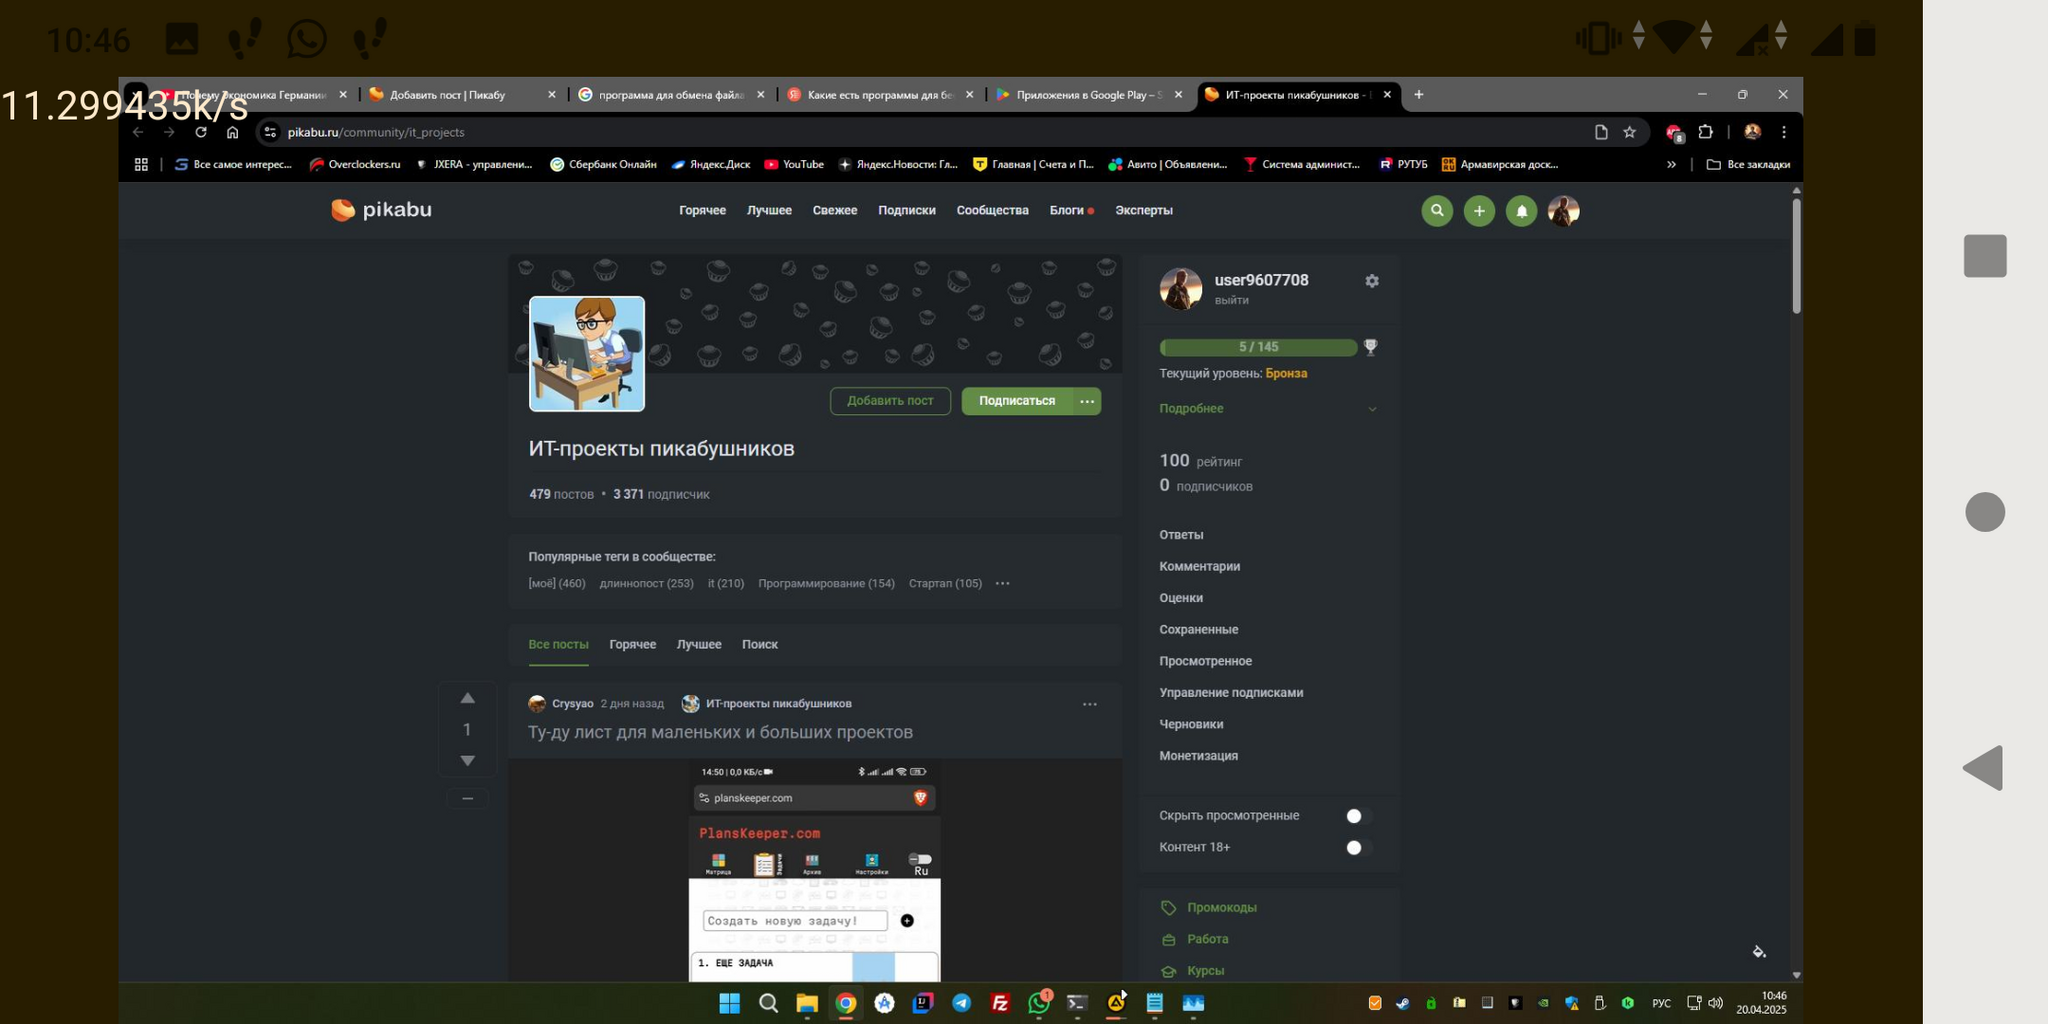Open the user avatar in Pikabu header
Image resolution: width=2048 pixels, height=1024 pixels.
(1563, 211)
